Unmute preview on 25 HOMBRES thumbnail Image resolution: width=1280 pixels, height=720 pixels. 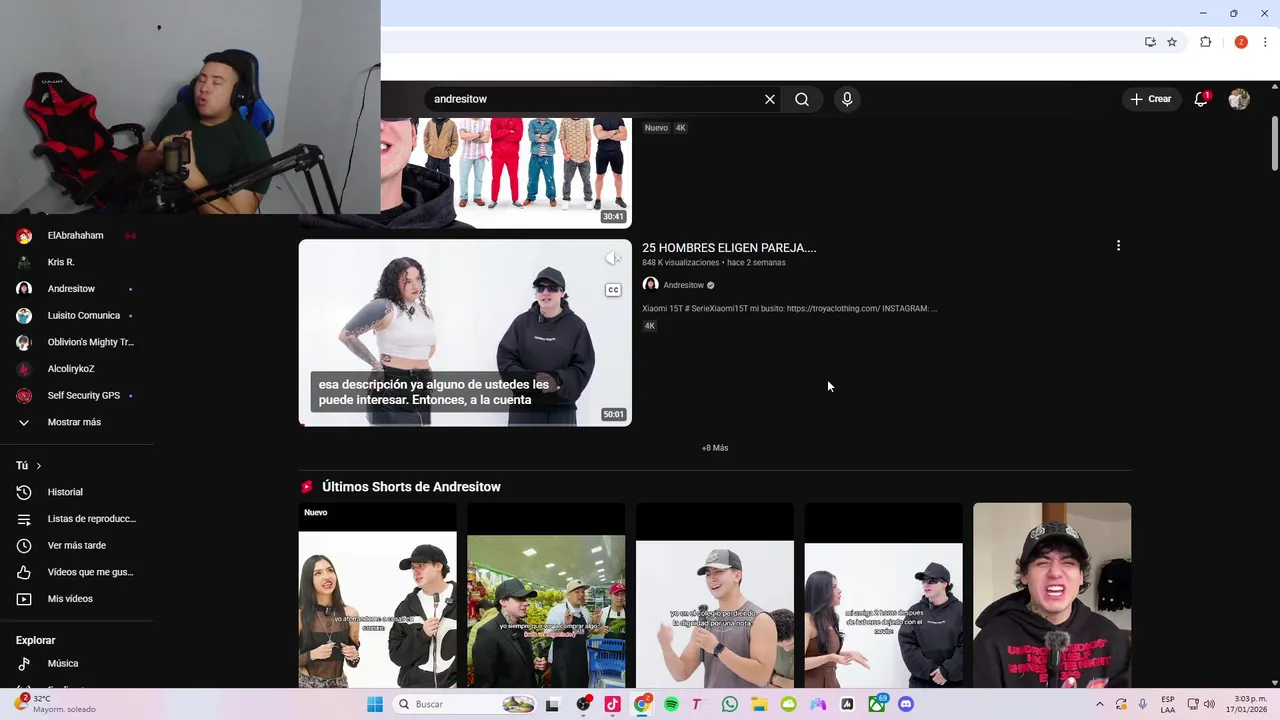coord(613,258)
